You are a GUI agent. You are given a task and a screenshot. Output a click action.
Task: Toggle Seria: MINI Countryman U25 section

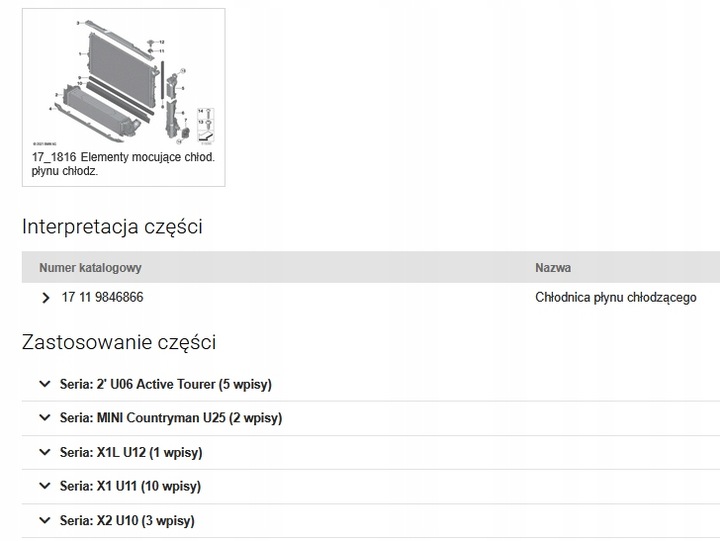click(x=170, y=418)
